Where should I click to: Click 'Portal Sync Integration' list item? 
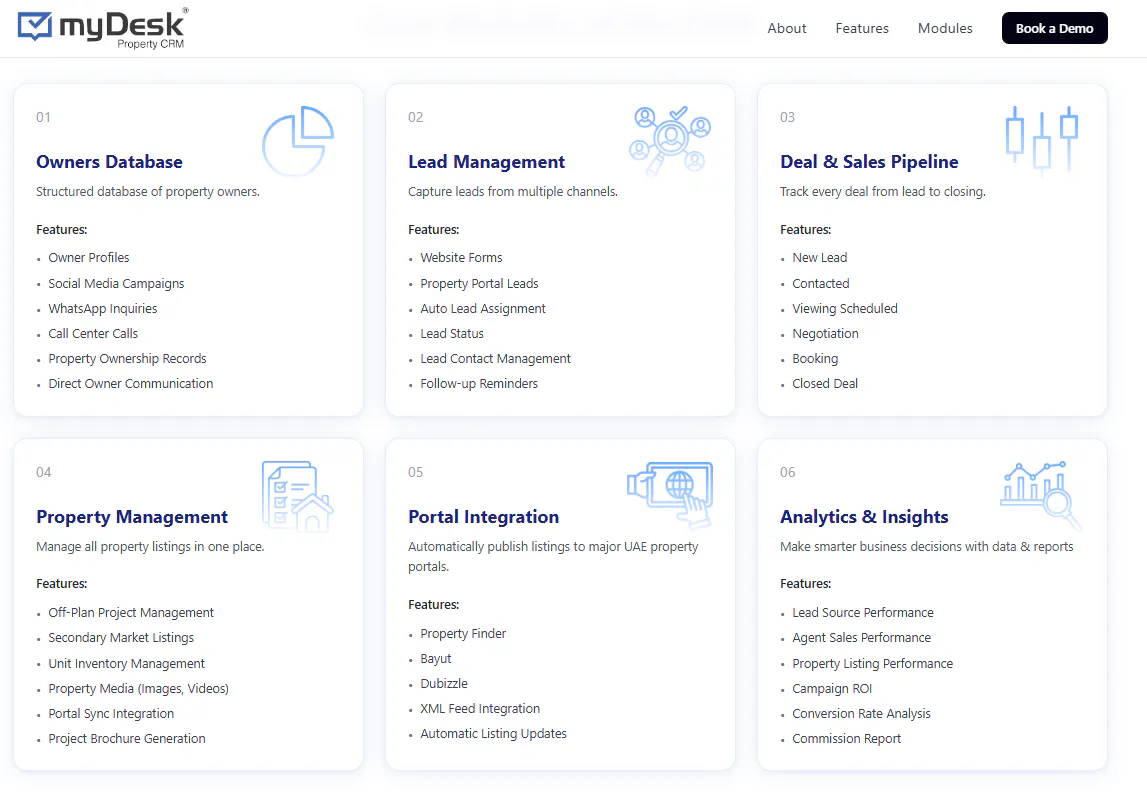coord(111,714)
